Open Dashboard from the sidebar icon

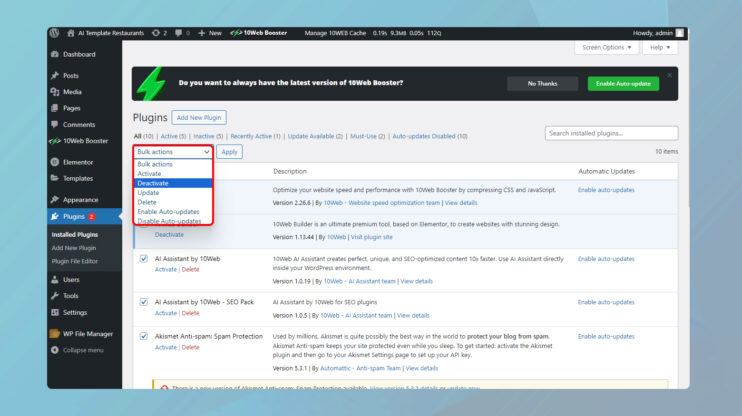pyautogui.click(x=54, y=54)
